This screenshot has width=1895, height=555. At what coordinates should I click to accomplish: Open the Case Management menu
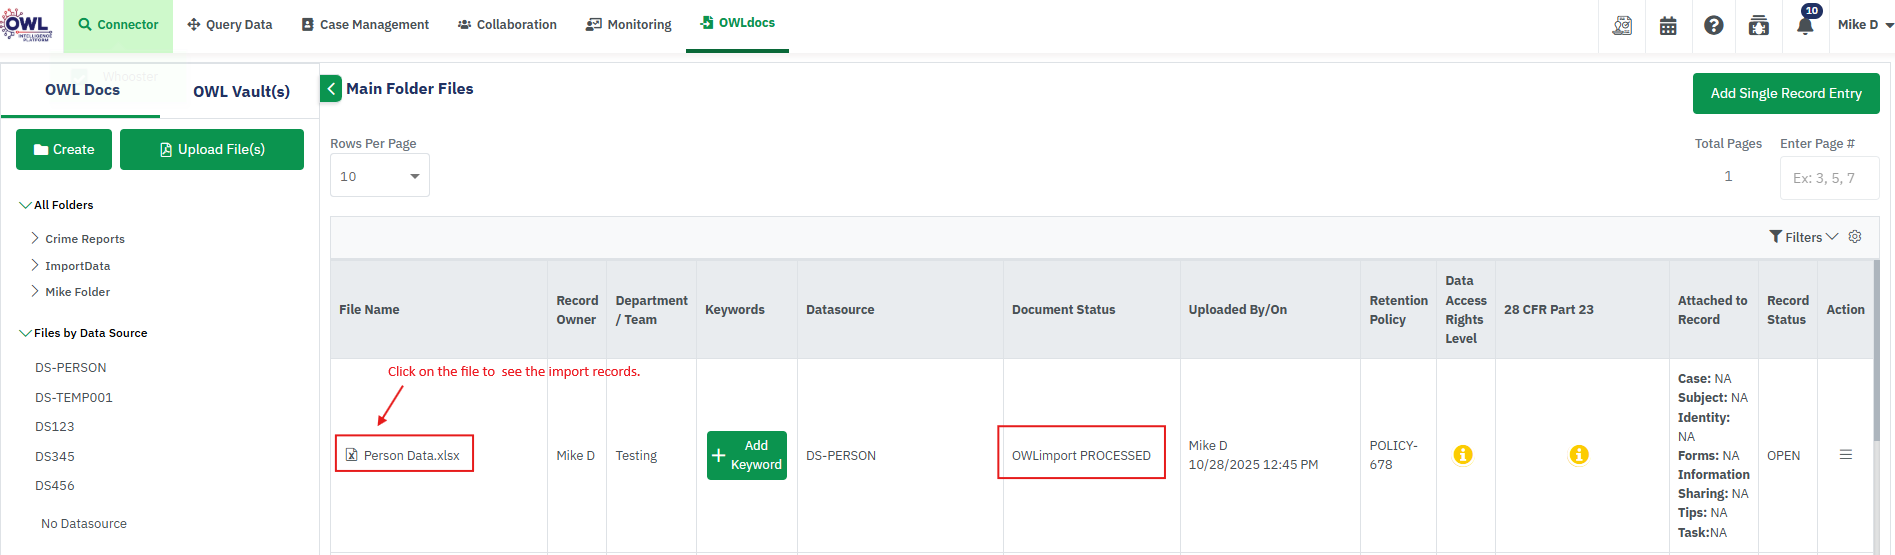tap(365, 25)
